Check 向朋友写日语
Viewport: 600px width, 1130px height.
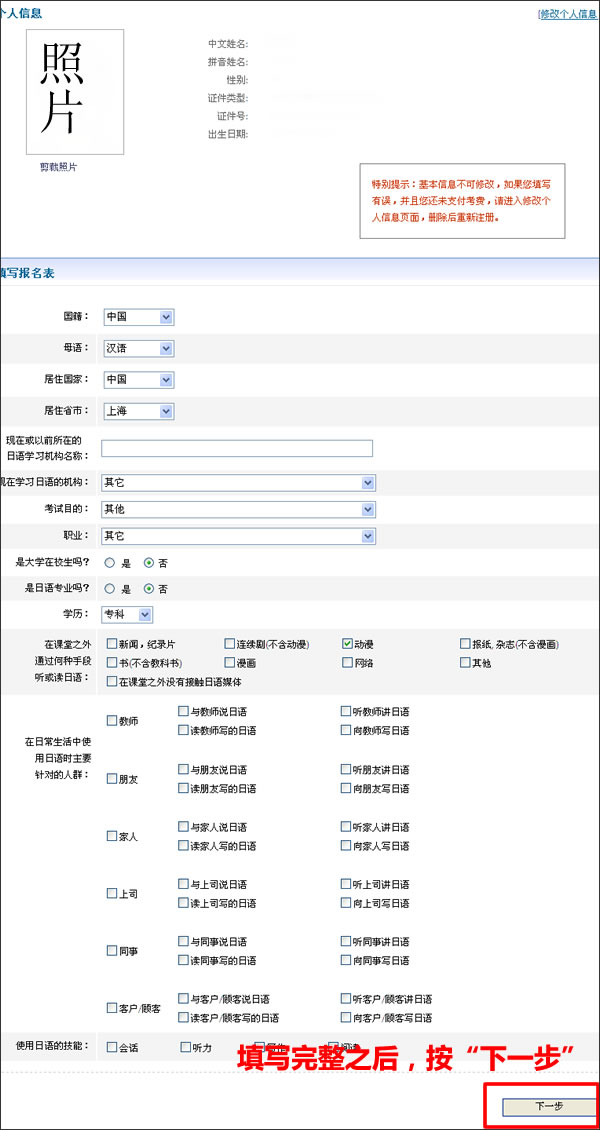(x=346, y=788)
